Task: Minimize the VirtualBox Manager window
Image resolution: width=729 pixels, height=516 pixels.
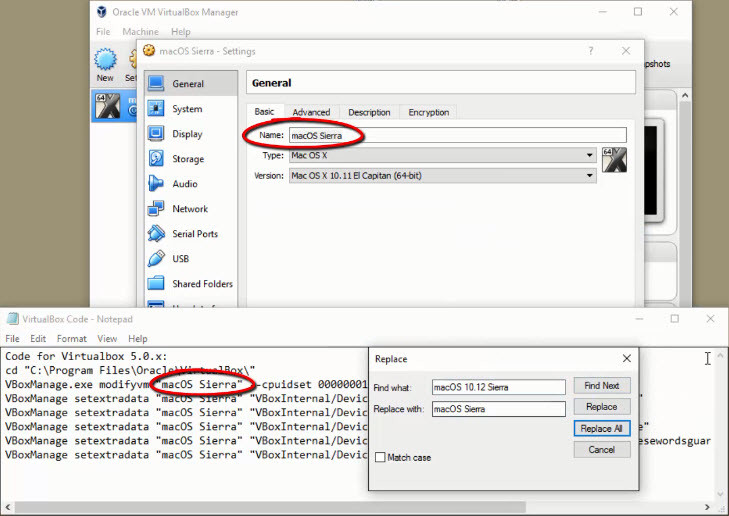Action: click(603, 12)
